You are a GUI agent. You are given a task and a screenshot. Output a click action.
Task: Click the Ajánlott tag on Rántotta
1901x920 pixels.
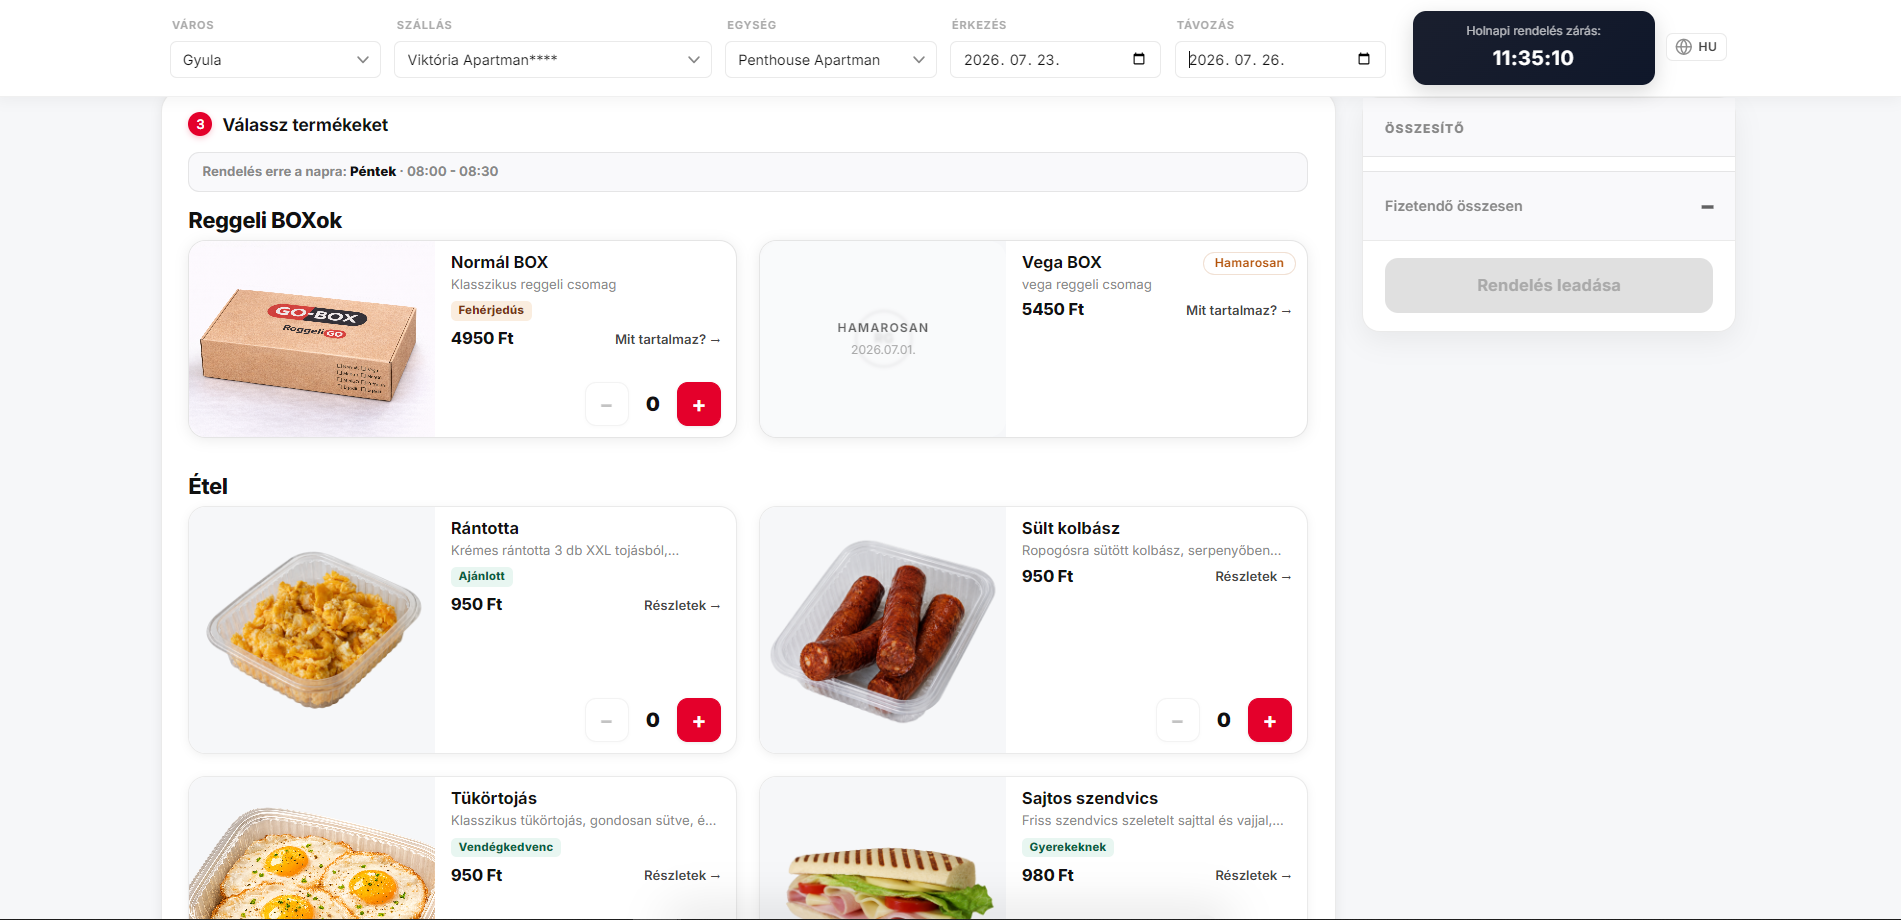[482, 577]
